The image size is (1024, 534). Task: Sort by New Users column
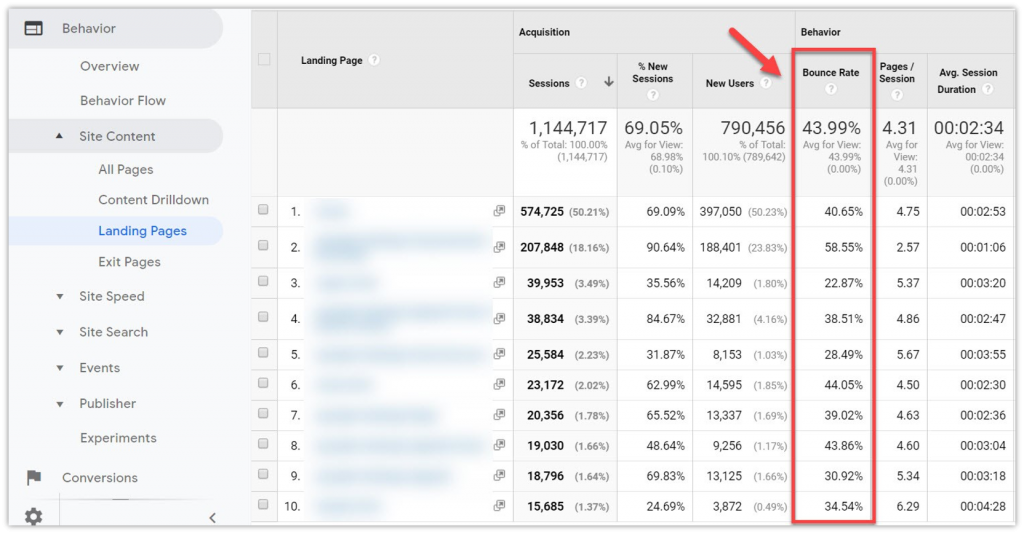click(x=729, y=83)
